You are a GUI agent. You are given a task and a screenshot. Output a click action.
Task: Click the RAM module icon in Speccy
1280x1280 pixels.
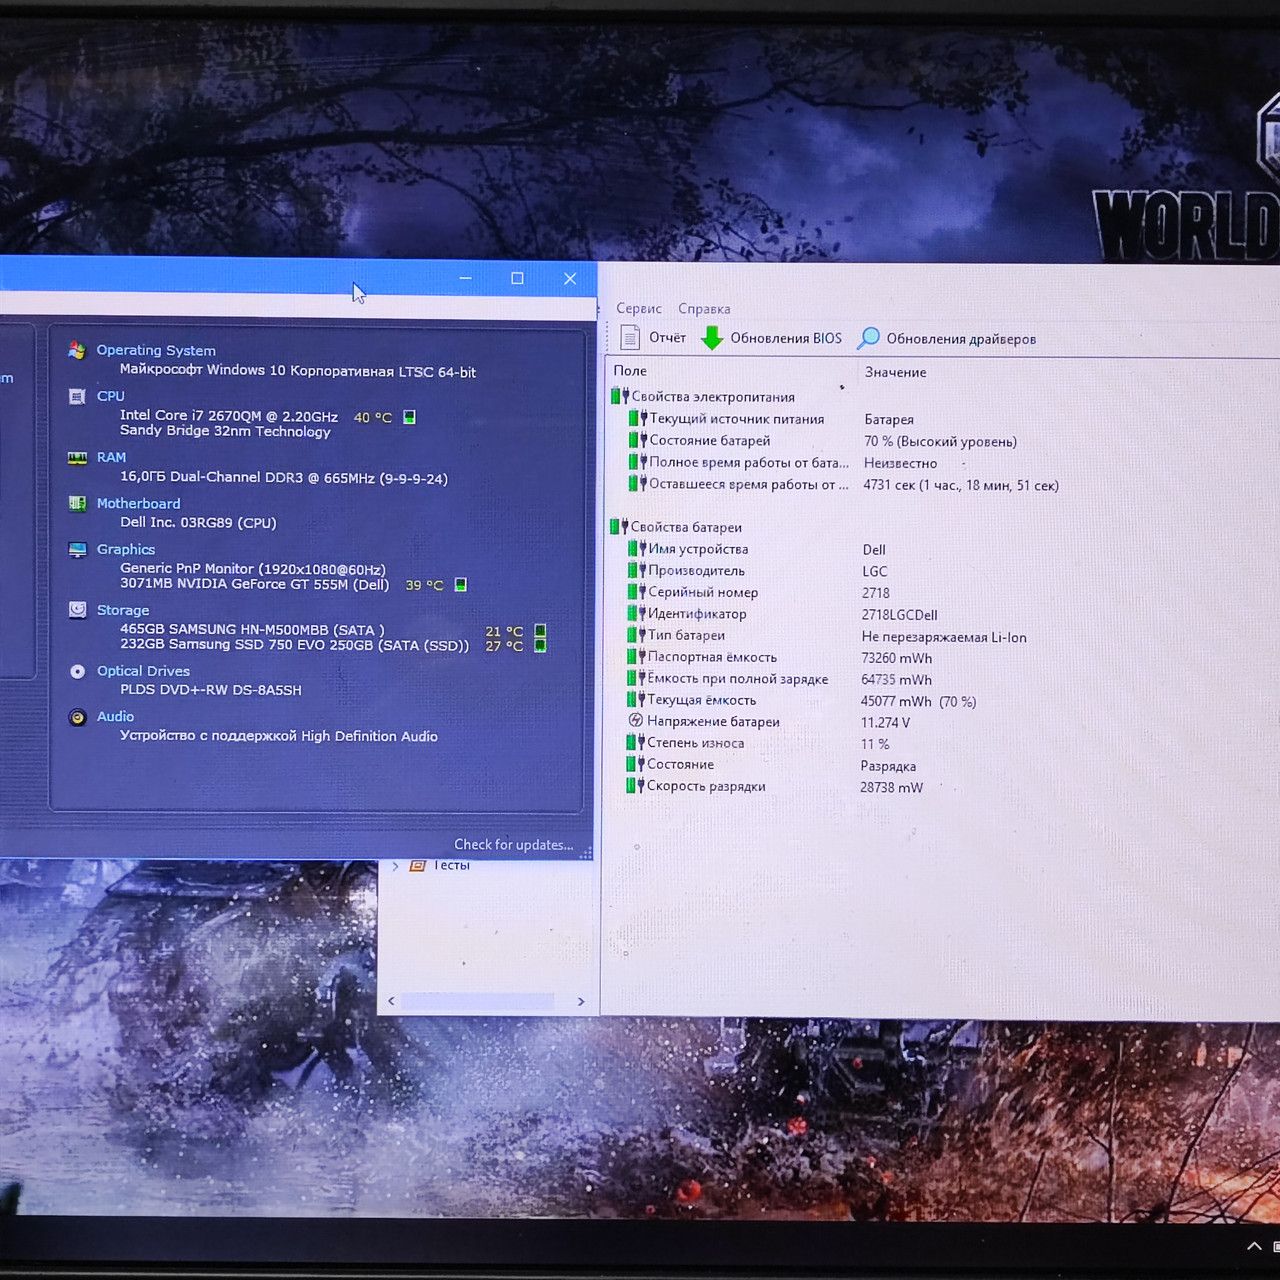[x=77, y=458]
